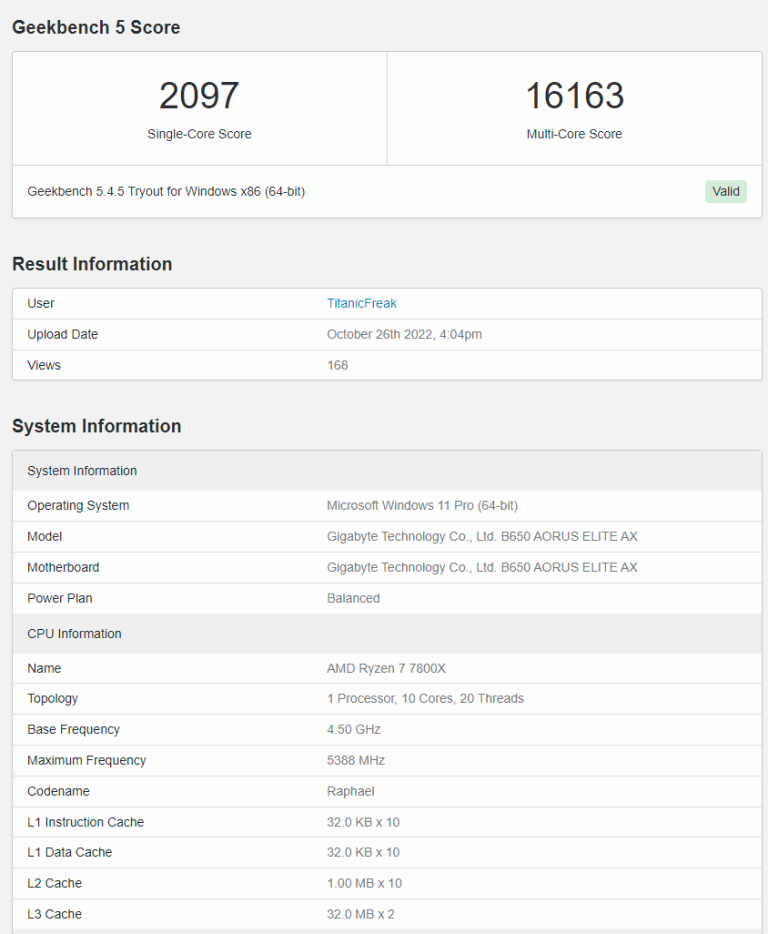Select the Motherboard row's B650 AORUS ELITE AX value
Image resolution: width=768 pixels, height=934 pixels.
pyautogui.click(x=481, y=567)
